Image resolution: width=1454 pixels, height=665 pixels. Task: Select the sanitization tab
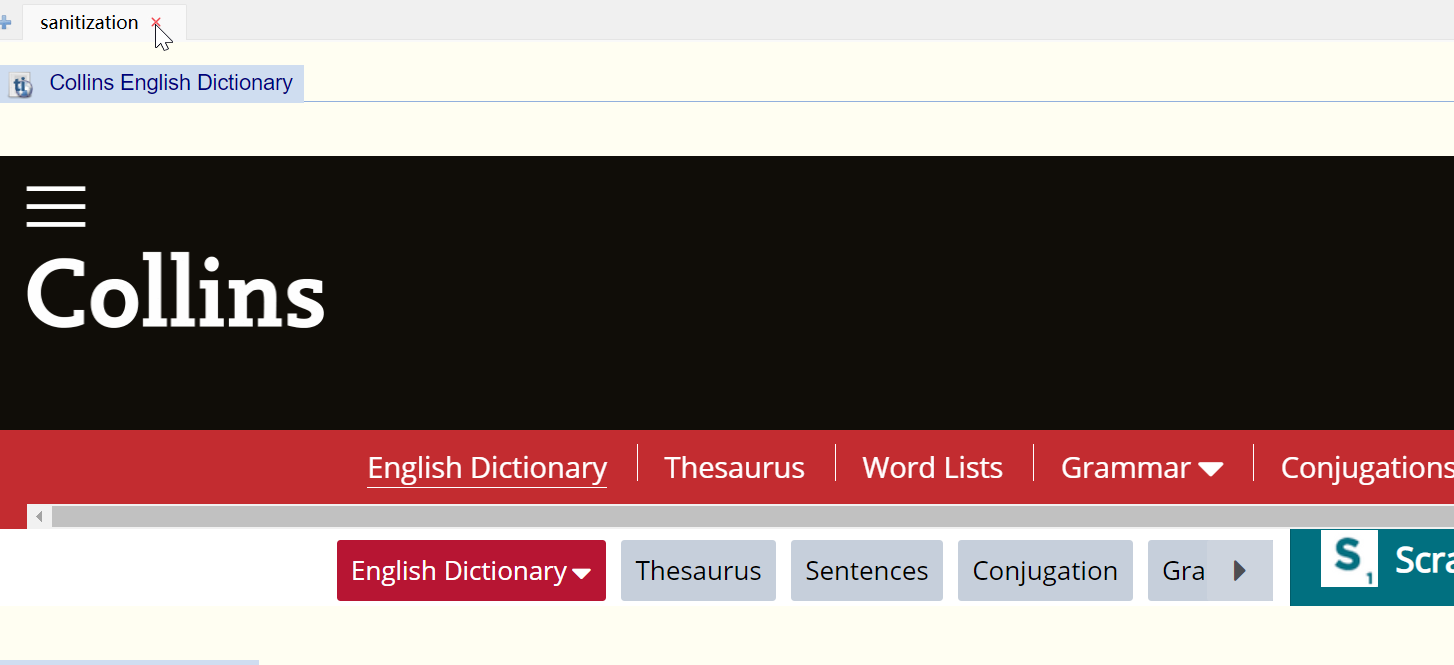point(89,22)
